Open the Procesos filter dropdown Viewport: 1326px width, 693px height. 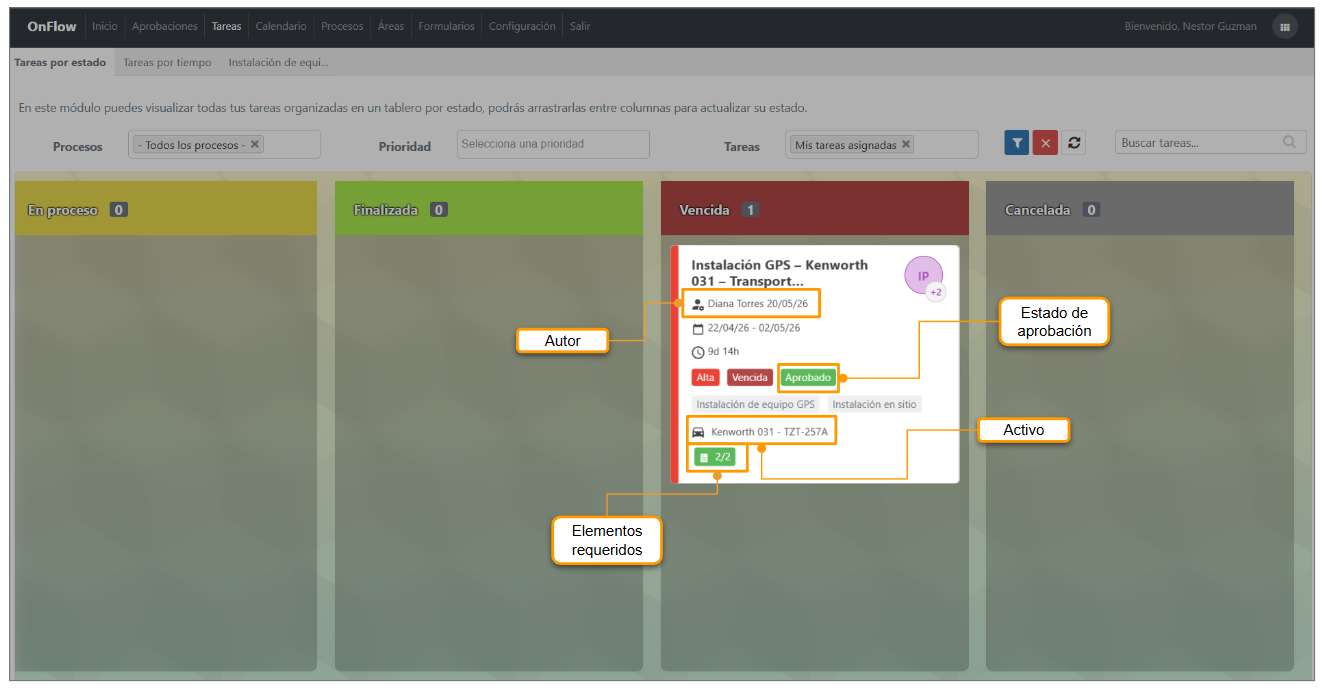click(x=224, y=144)
